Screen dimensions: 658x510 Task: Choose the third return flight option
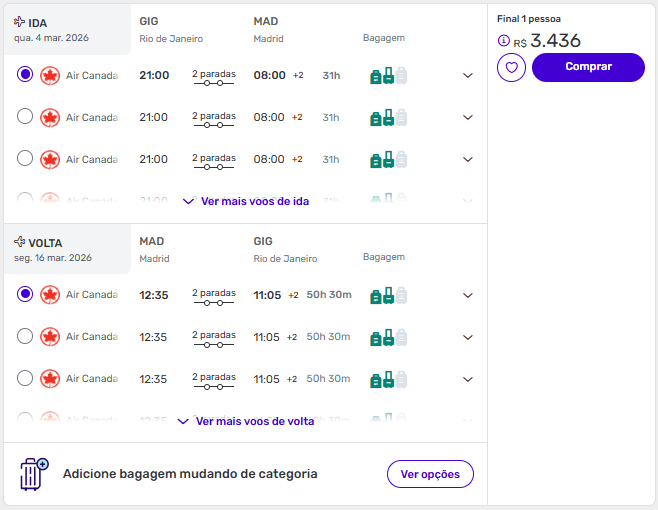click(25, 379)
